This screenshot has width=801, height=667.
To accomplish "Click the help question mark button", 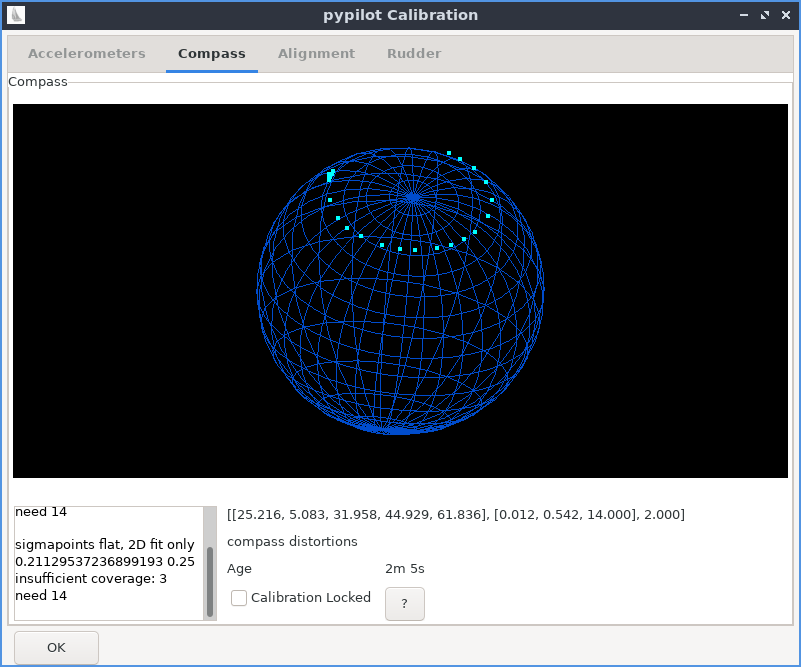I will [404, 603].
